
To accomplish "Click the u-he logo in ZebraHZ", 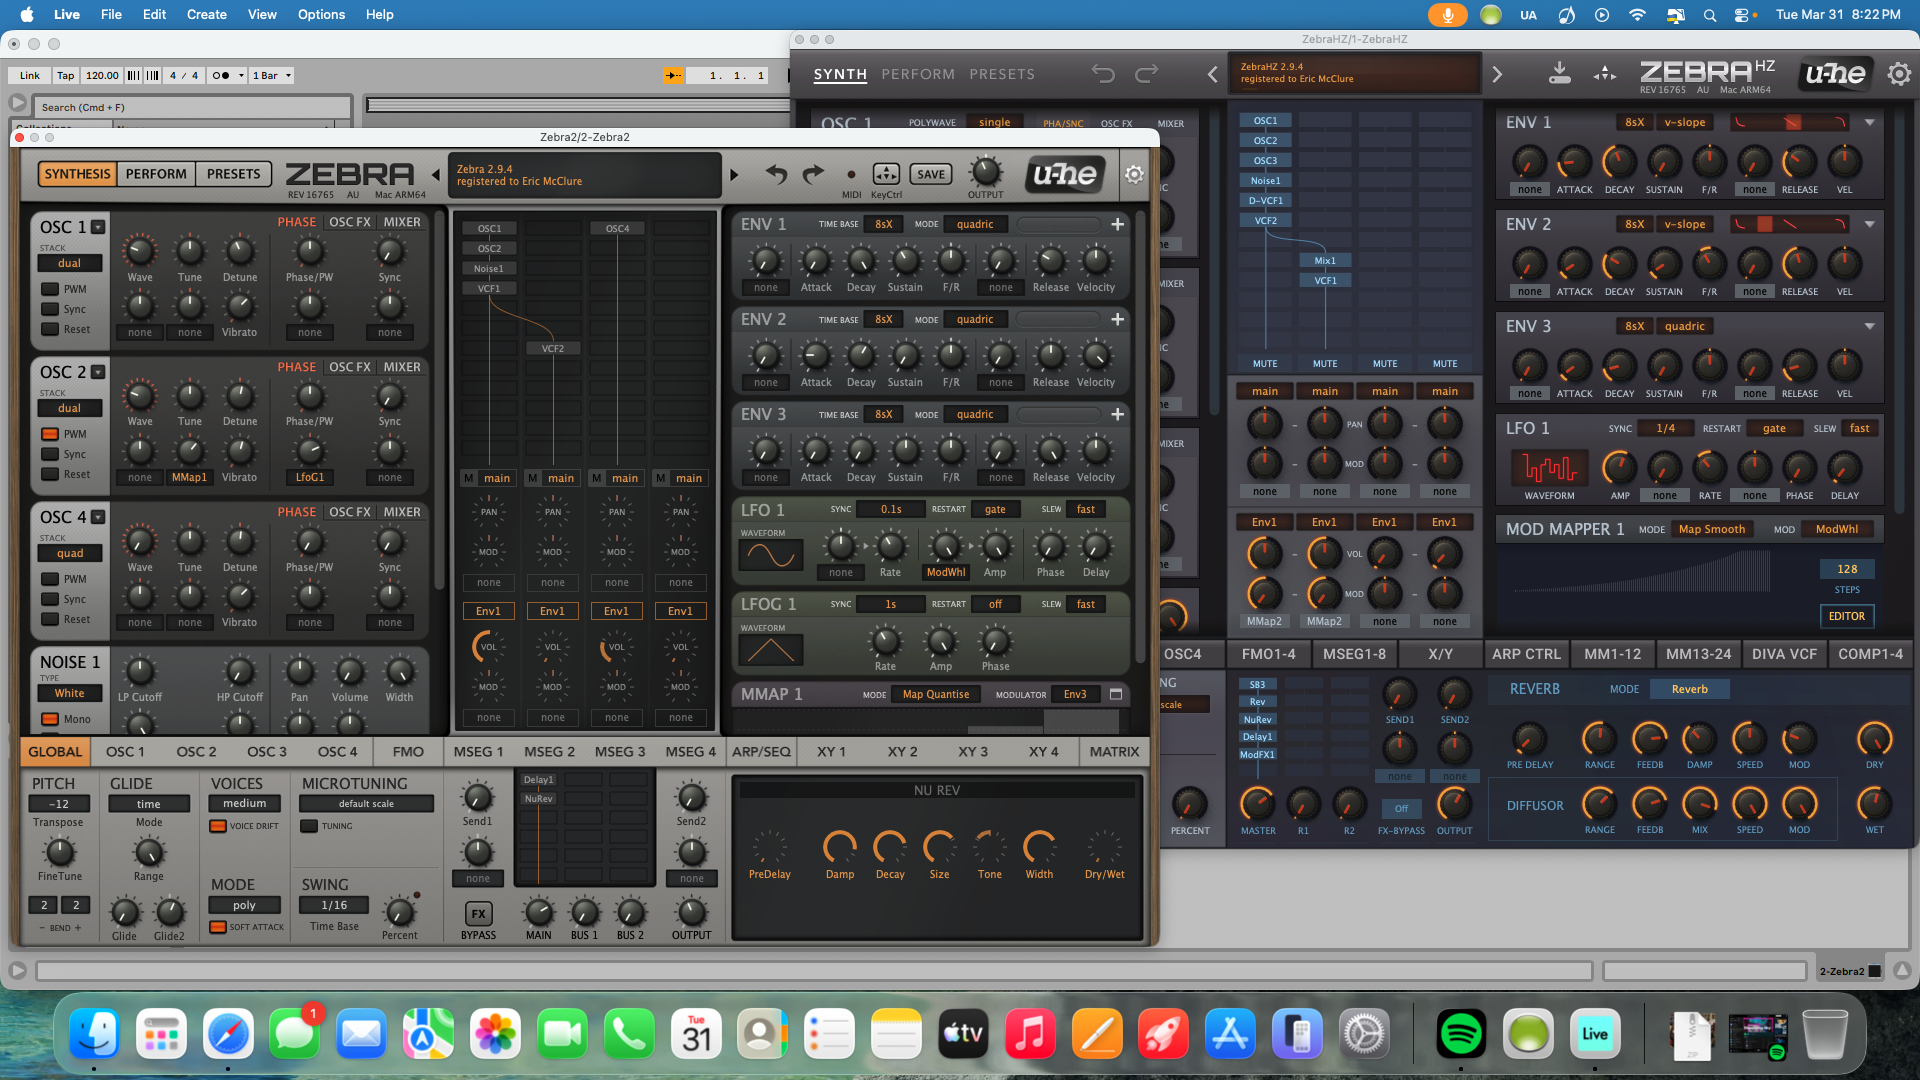I will (1835, 74).
